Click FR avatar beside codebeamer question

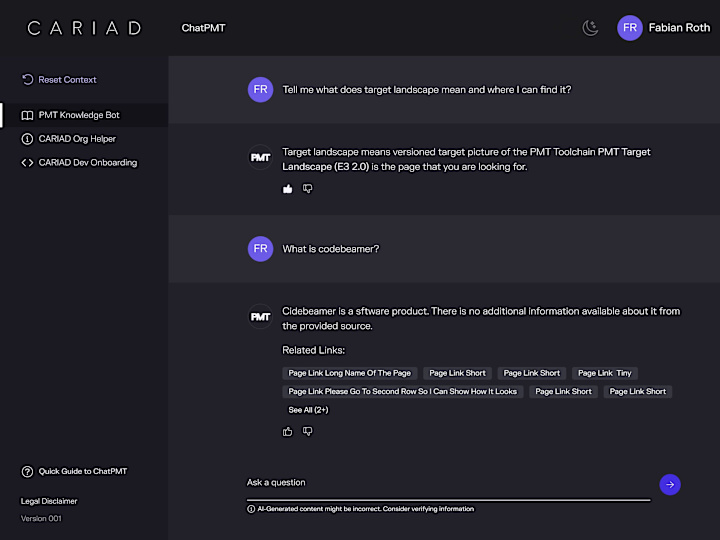(x=260, y=249)
